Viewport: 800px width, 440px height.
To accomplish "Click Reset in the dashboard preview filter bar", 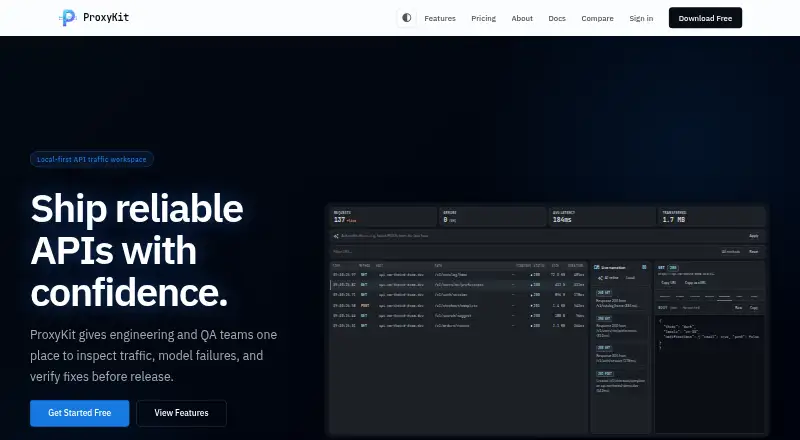I will 754,252.
